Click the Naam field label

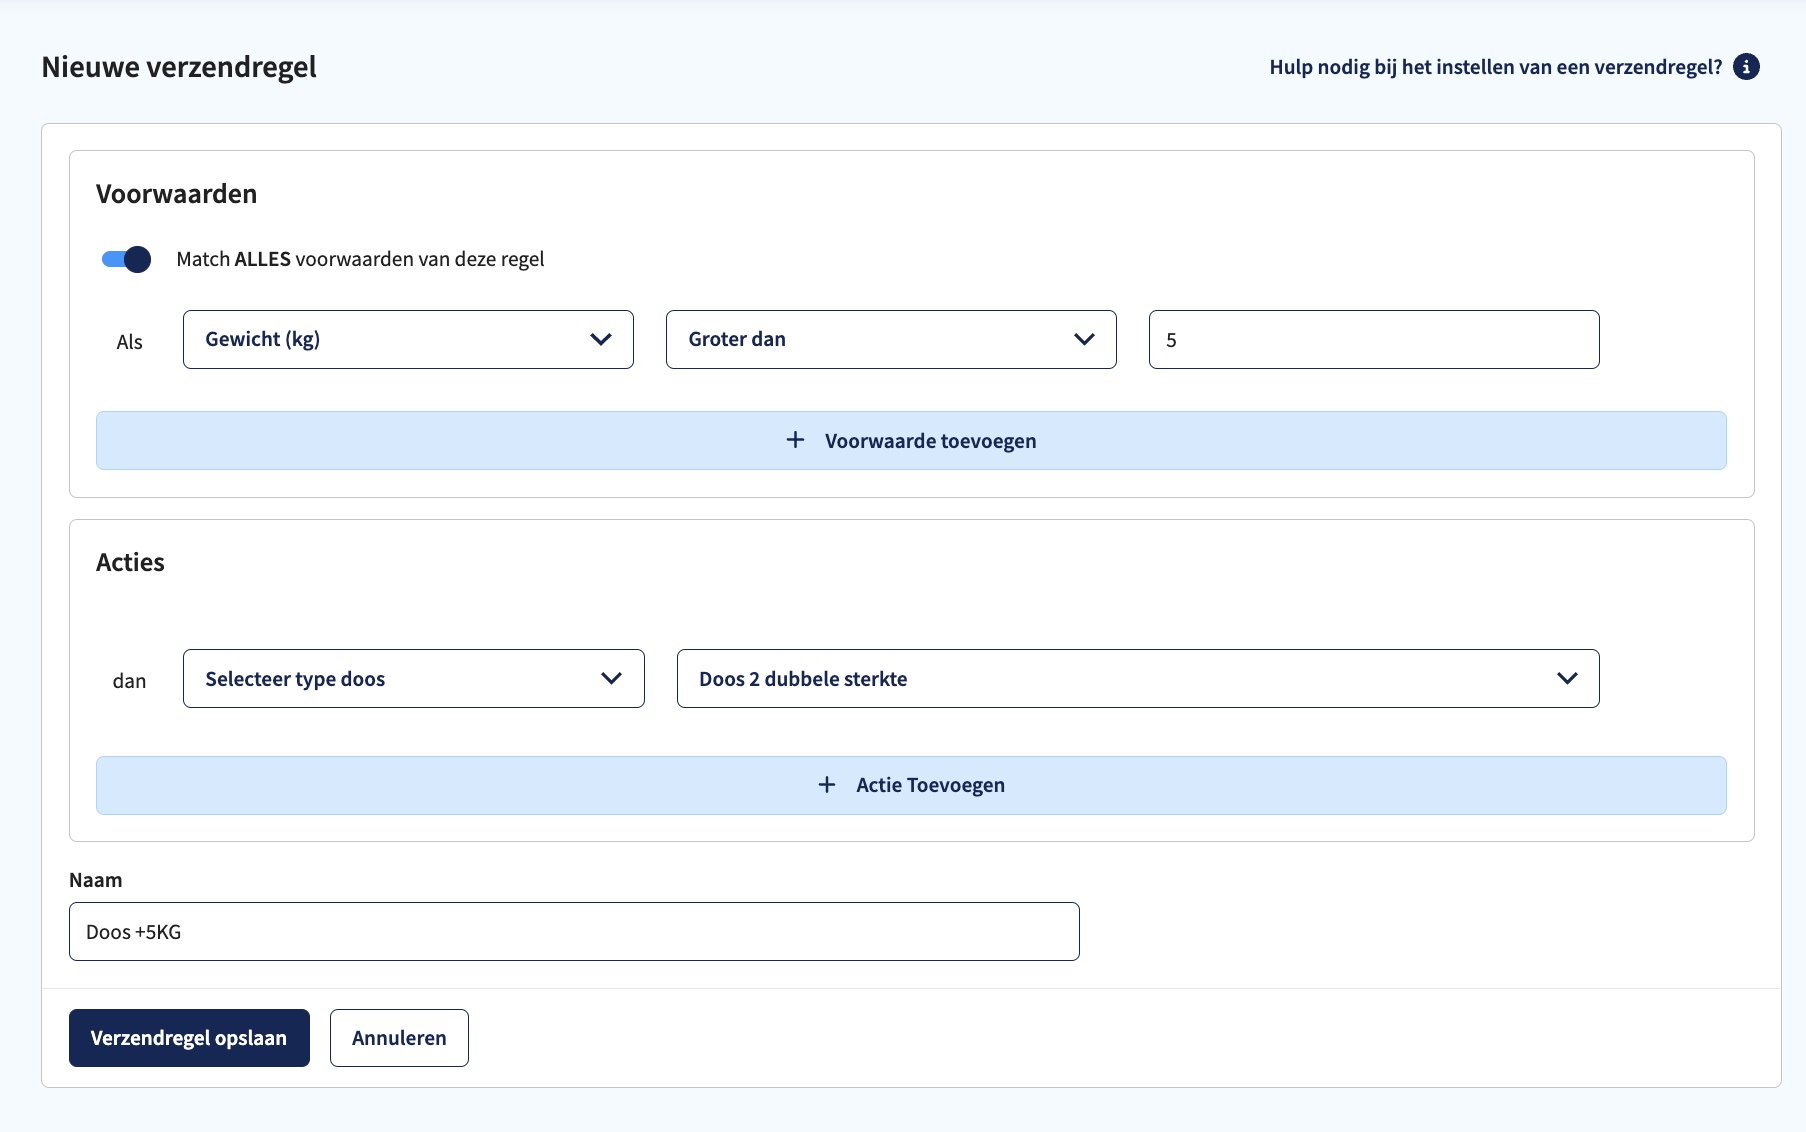[x=96, y=880]
